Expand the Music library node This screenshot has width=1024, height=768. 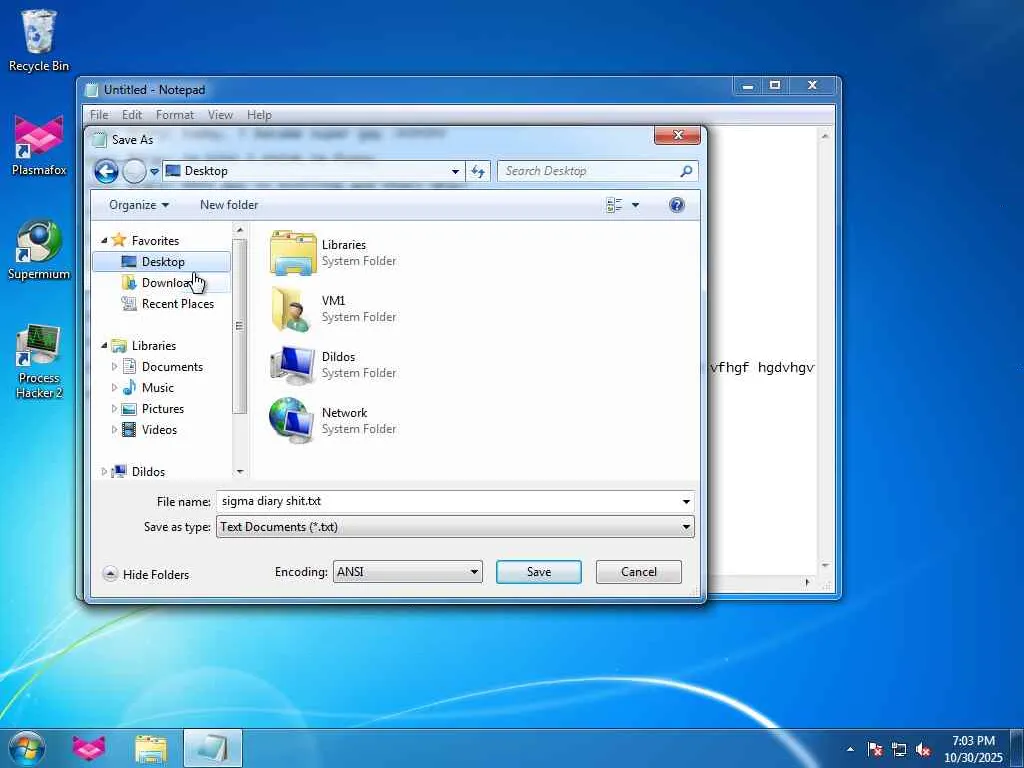(114, 387)
